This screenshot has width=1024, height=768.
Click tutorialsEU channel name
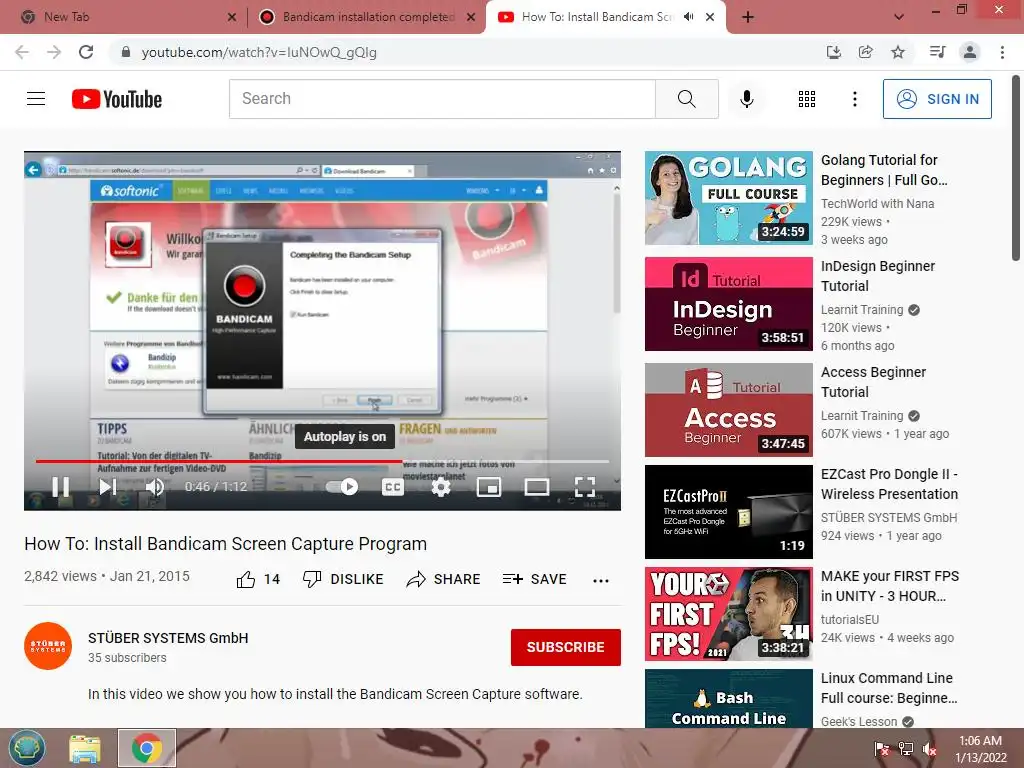850,619
